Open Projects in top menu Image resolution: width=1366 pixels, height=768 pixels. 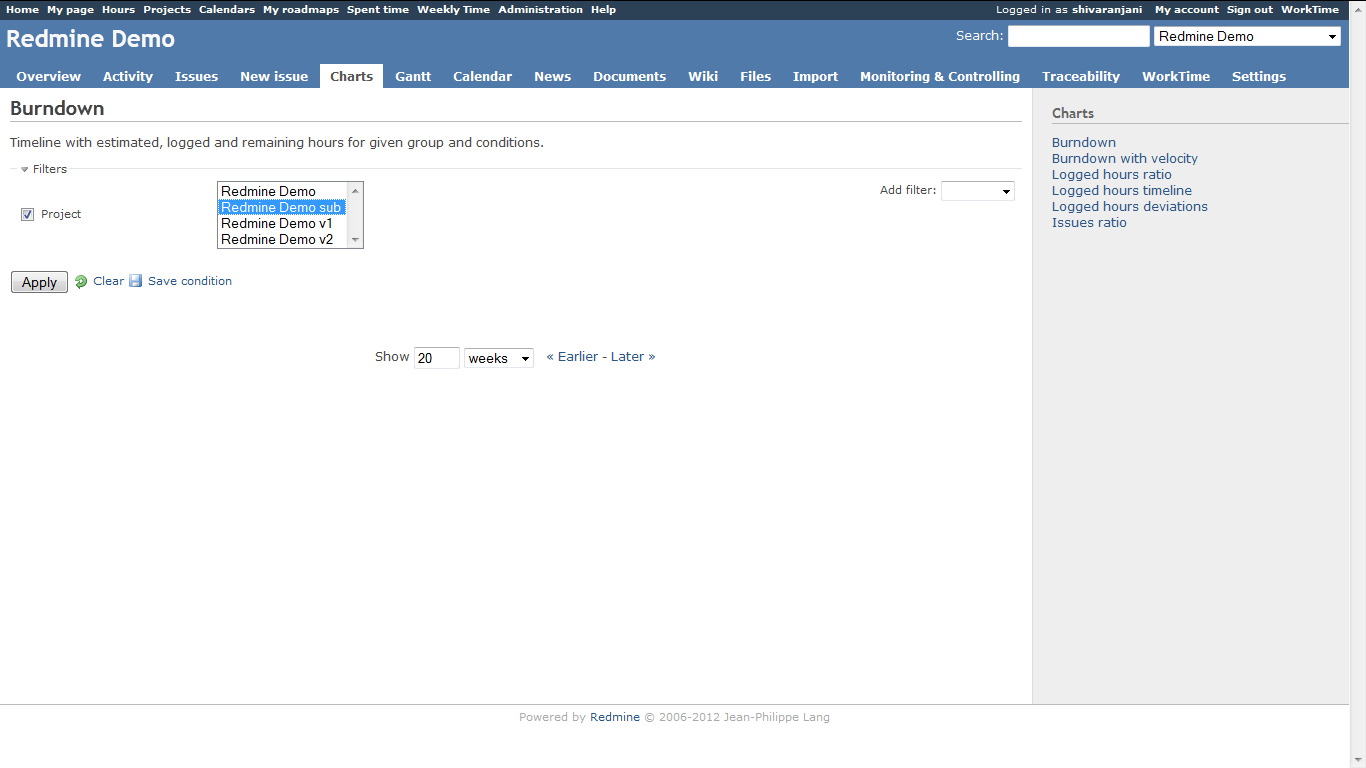167,9
